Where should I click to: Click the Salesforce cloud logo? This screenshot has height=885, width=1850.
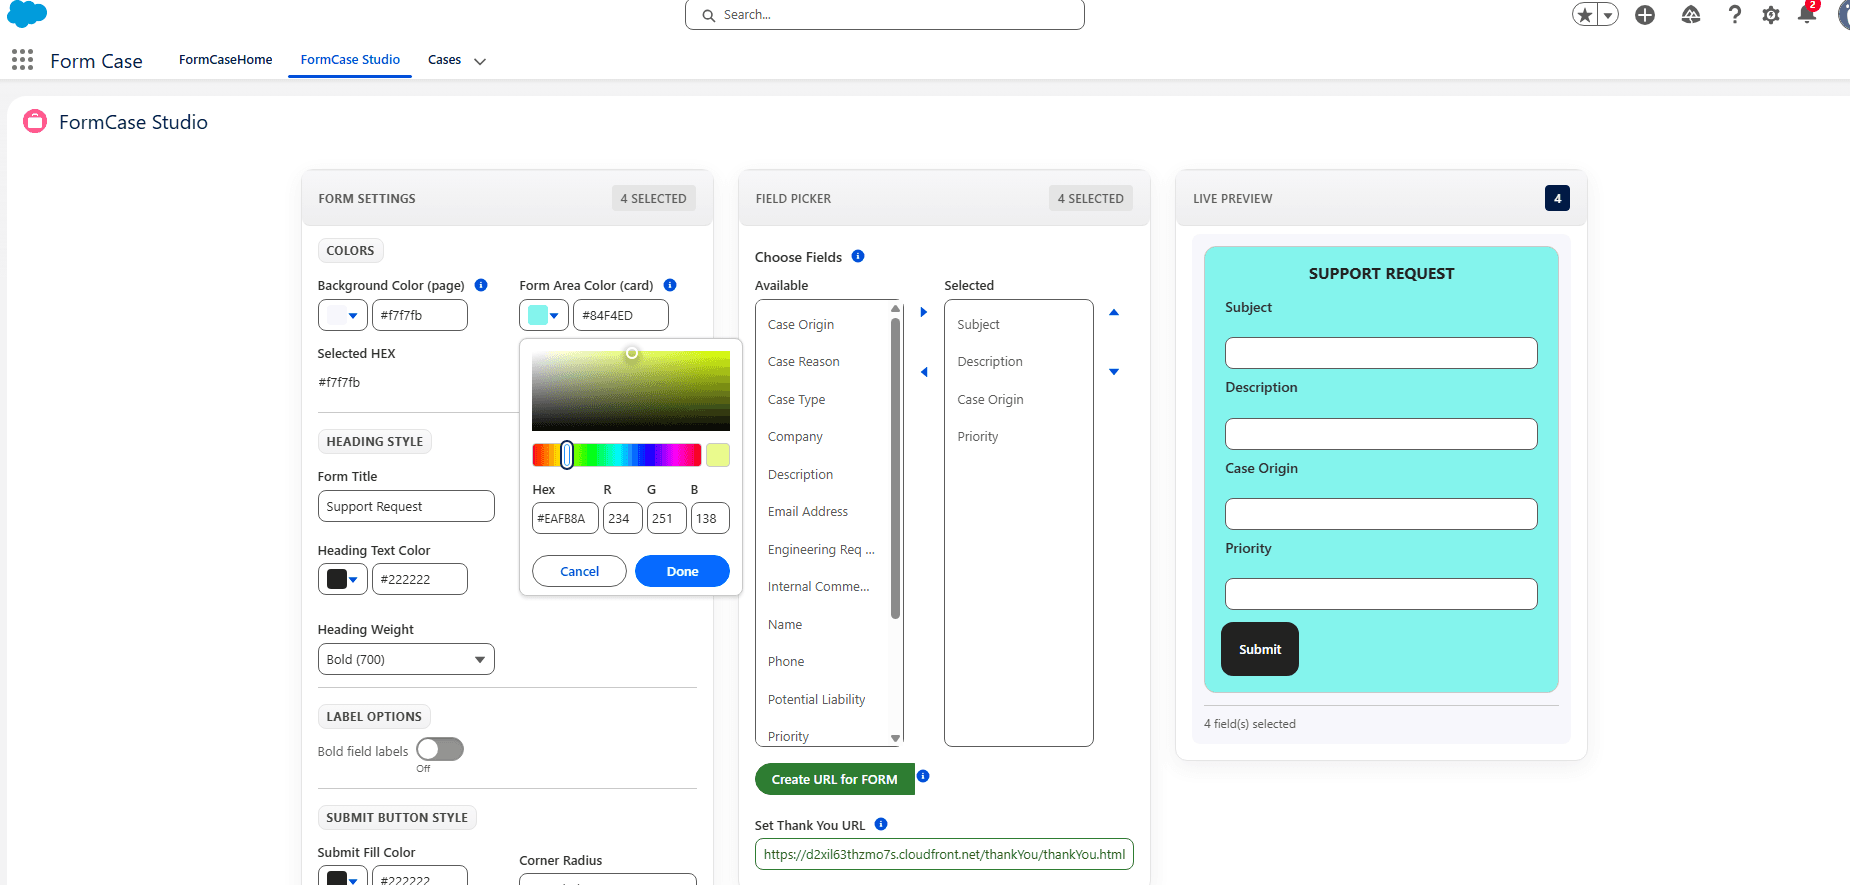coord(27,13)
